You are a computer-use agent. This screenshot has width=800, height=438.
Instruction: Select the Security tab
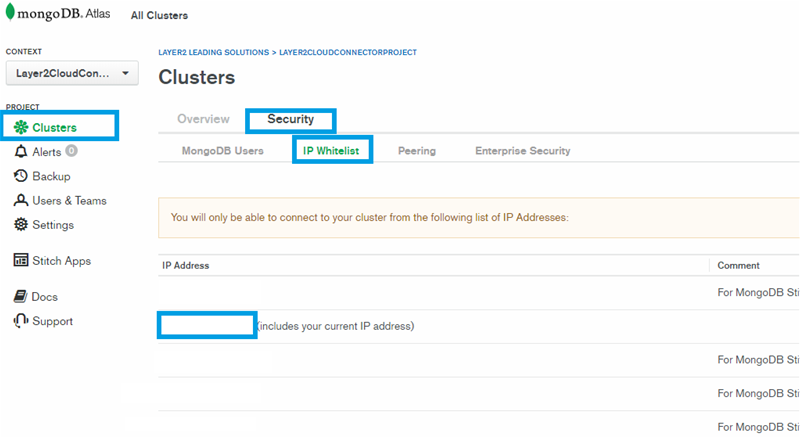coord(290,119)
